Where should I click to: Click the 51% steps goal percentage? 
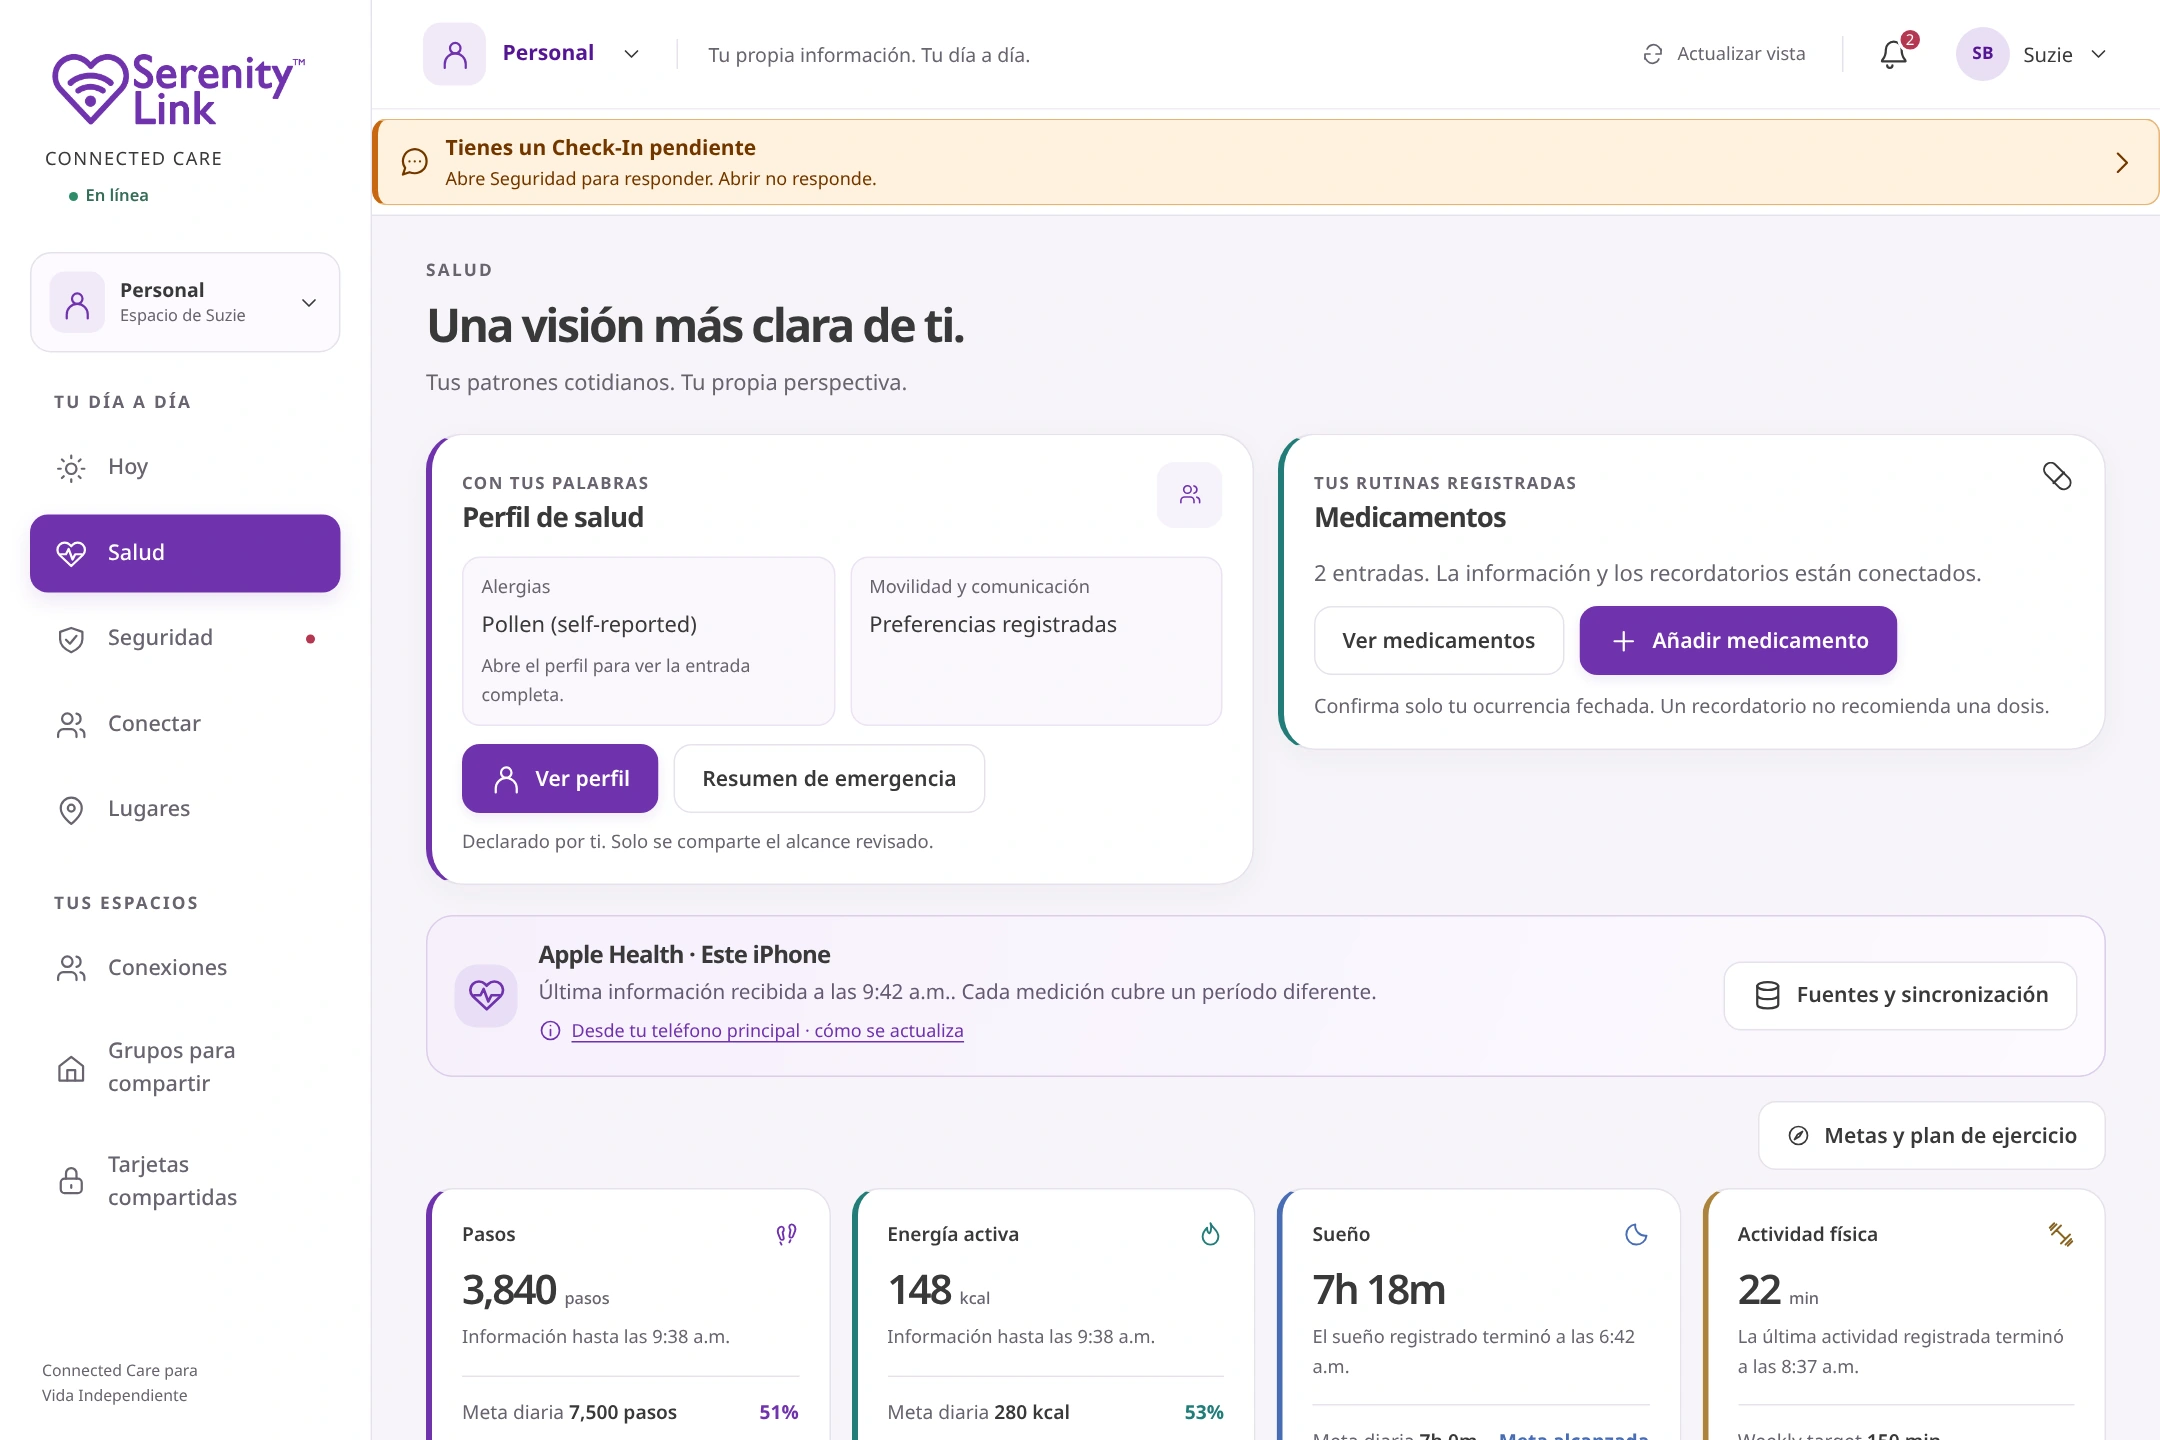coord(778,1413)
